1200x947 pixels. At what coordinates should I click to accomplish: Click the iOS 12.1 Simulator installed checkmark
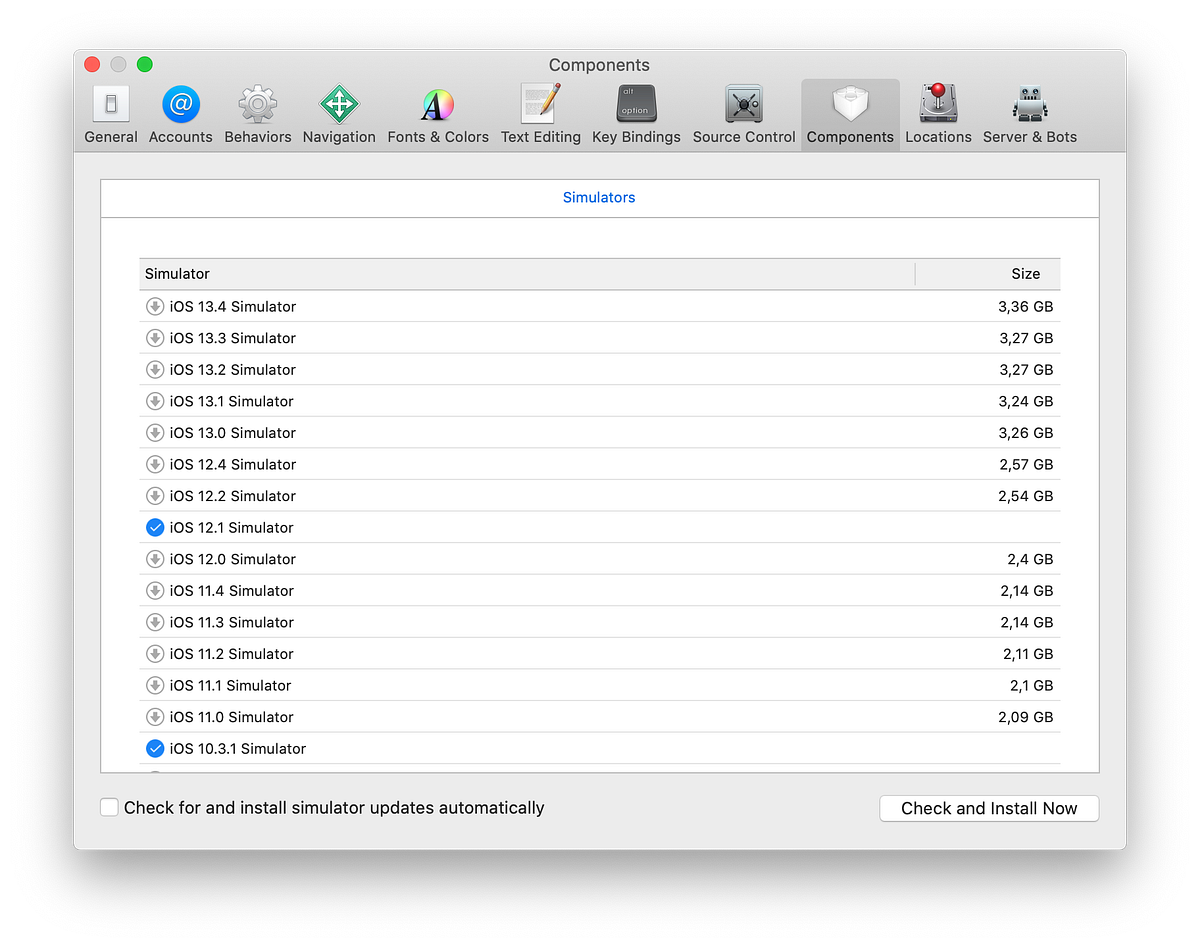[x=155, y=527]
